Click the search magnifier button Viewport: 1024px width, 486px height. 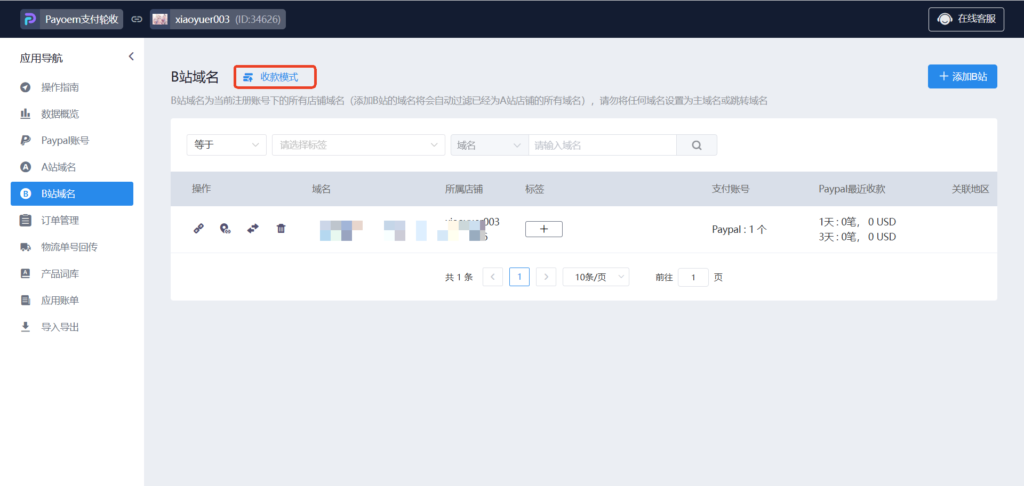coord(696,145)
